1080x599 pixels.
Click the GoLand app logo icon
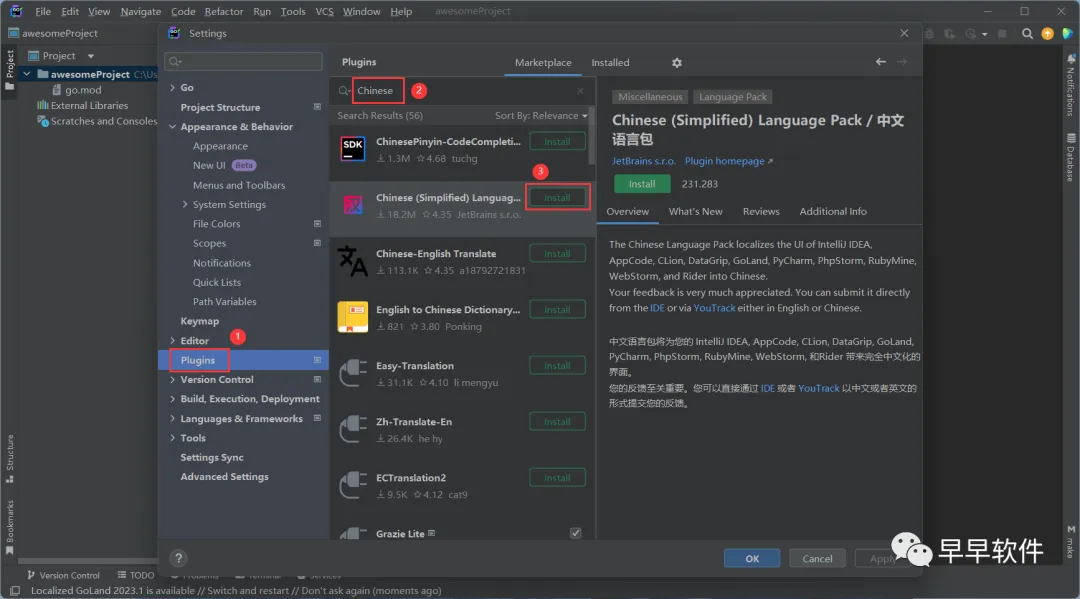[16, 11]
